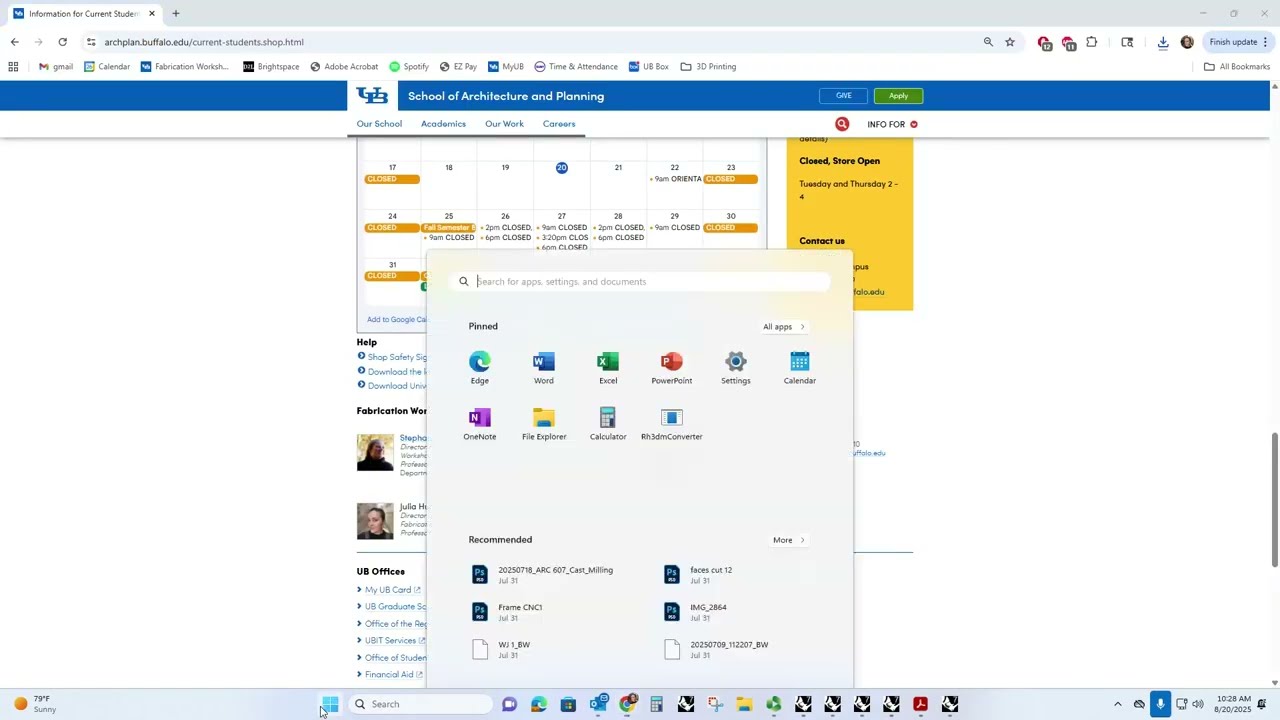Open the gmail bookmark

[x=55, y=67]
